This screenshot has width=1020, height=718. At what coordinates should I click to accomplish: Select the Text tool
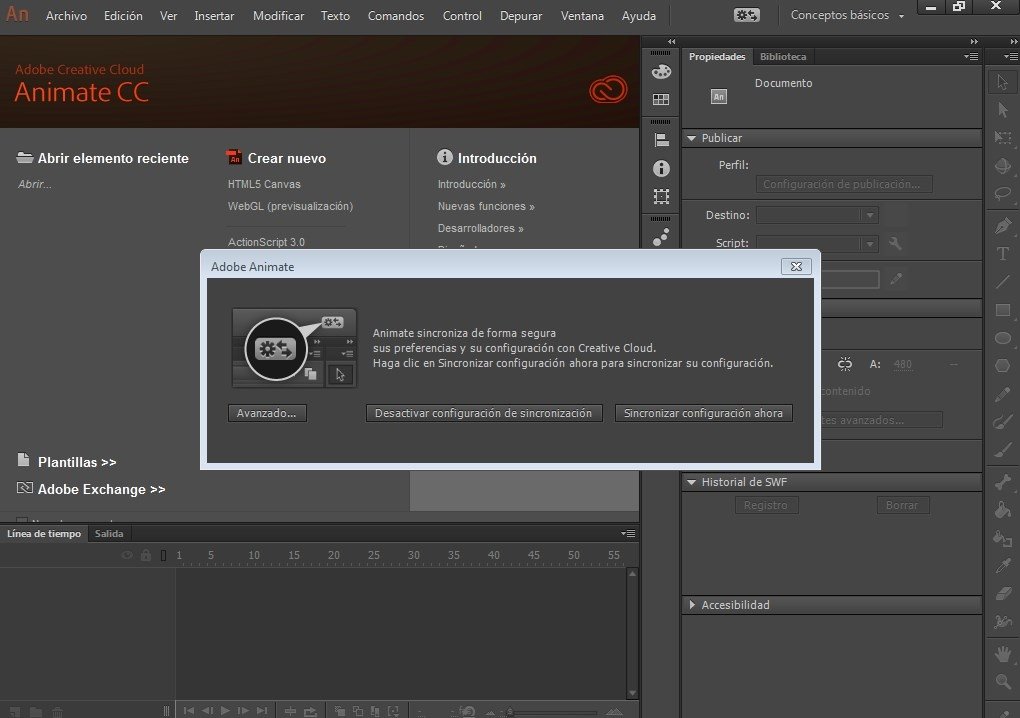(1002, 254)
